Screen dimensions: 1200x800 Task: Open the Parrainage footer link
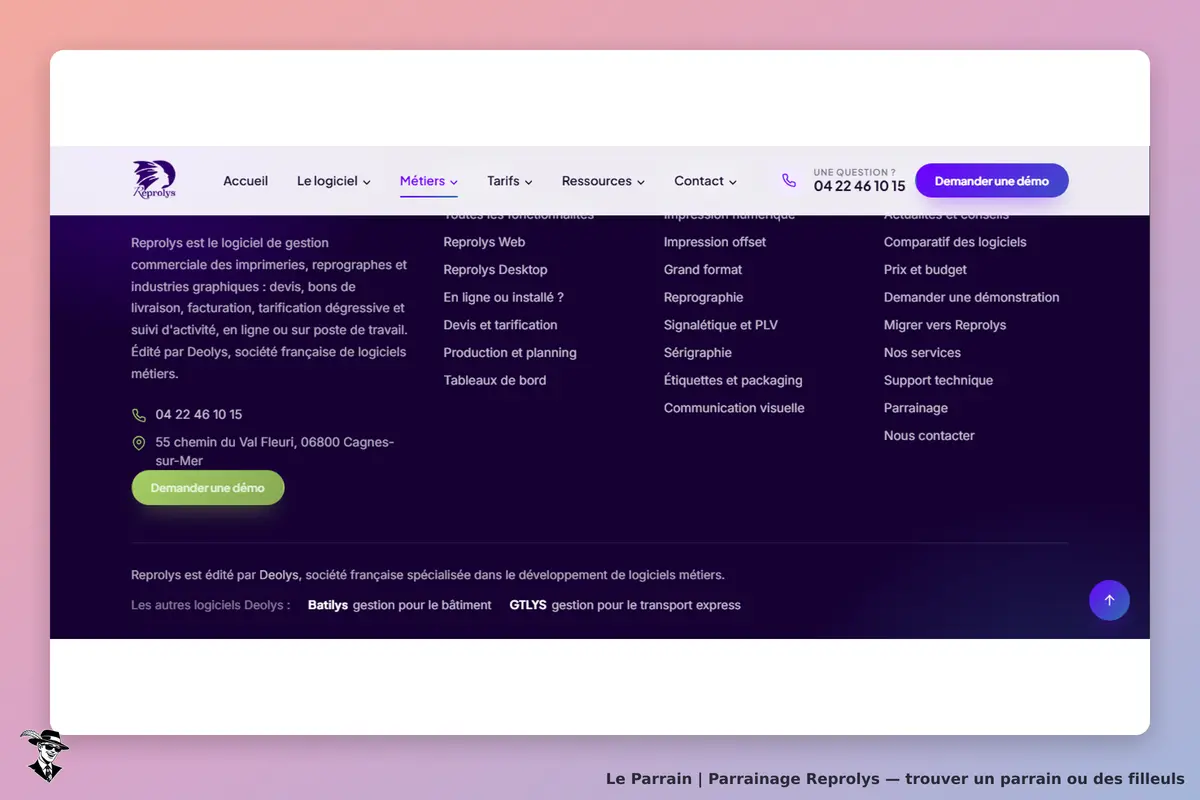(x=916, y=408)
